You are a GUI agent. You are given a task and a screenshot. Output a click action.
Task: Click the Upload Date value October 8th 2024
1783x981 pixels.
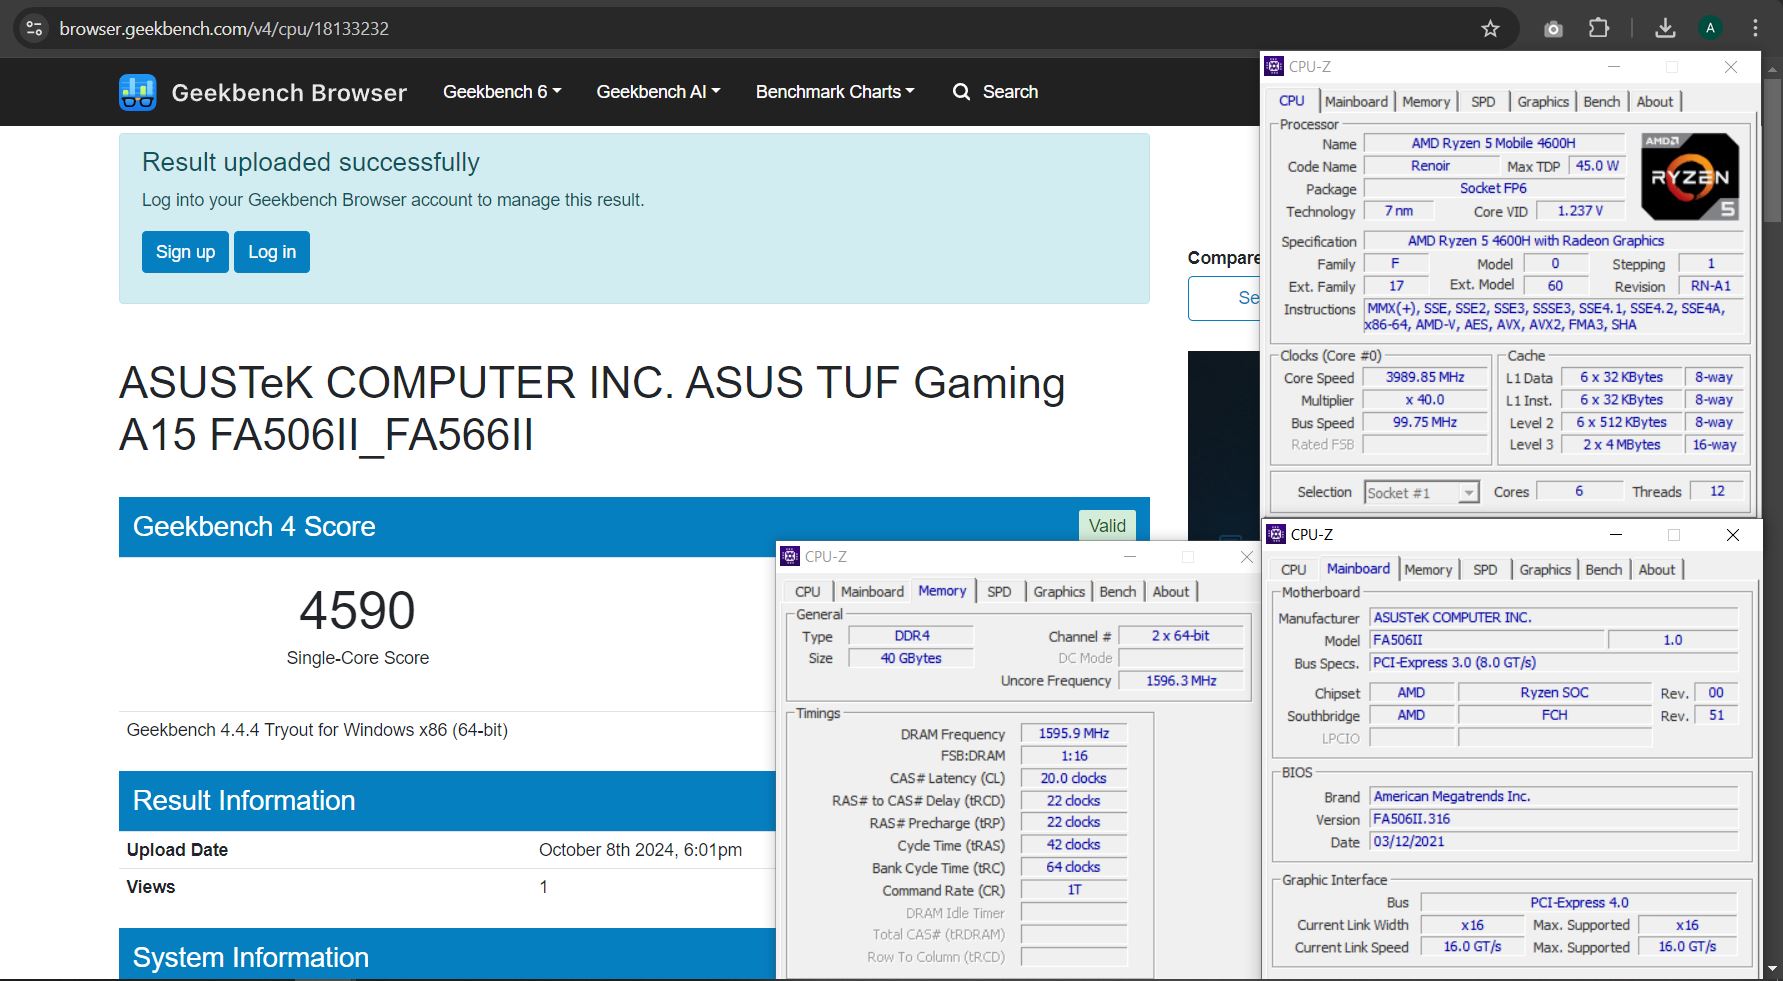click(640, 850)
